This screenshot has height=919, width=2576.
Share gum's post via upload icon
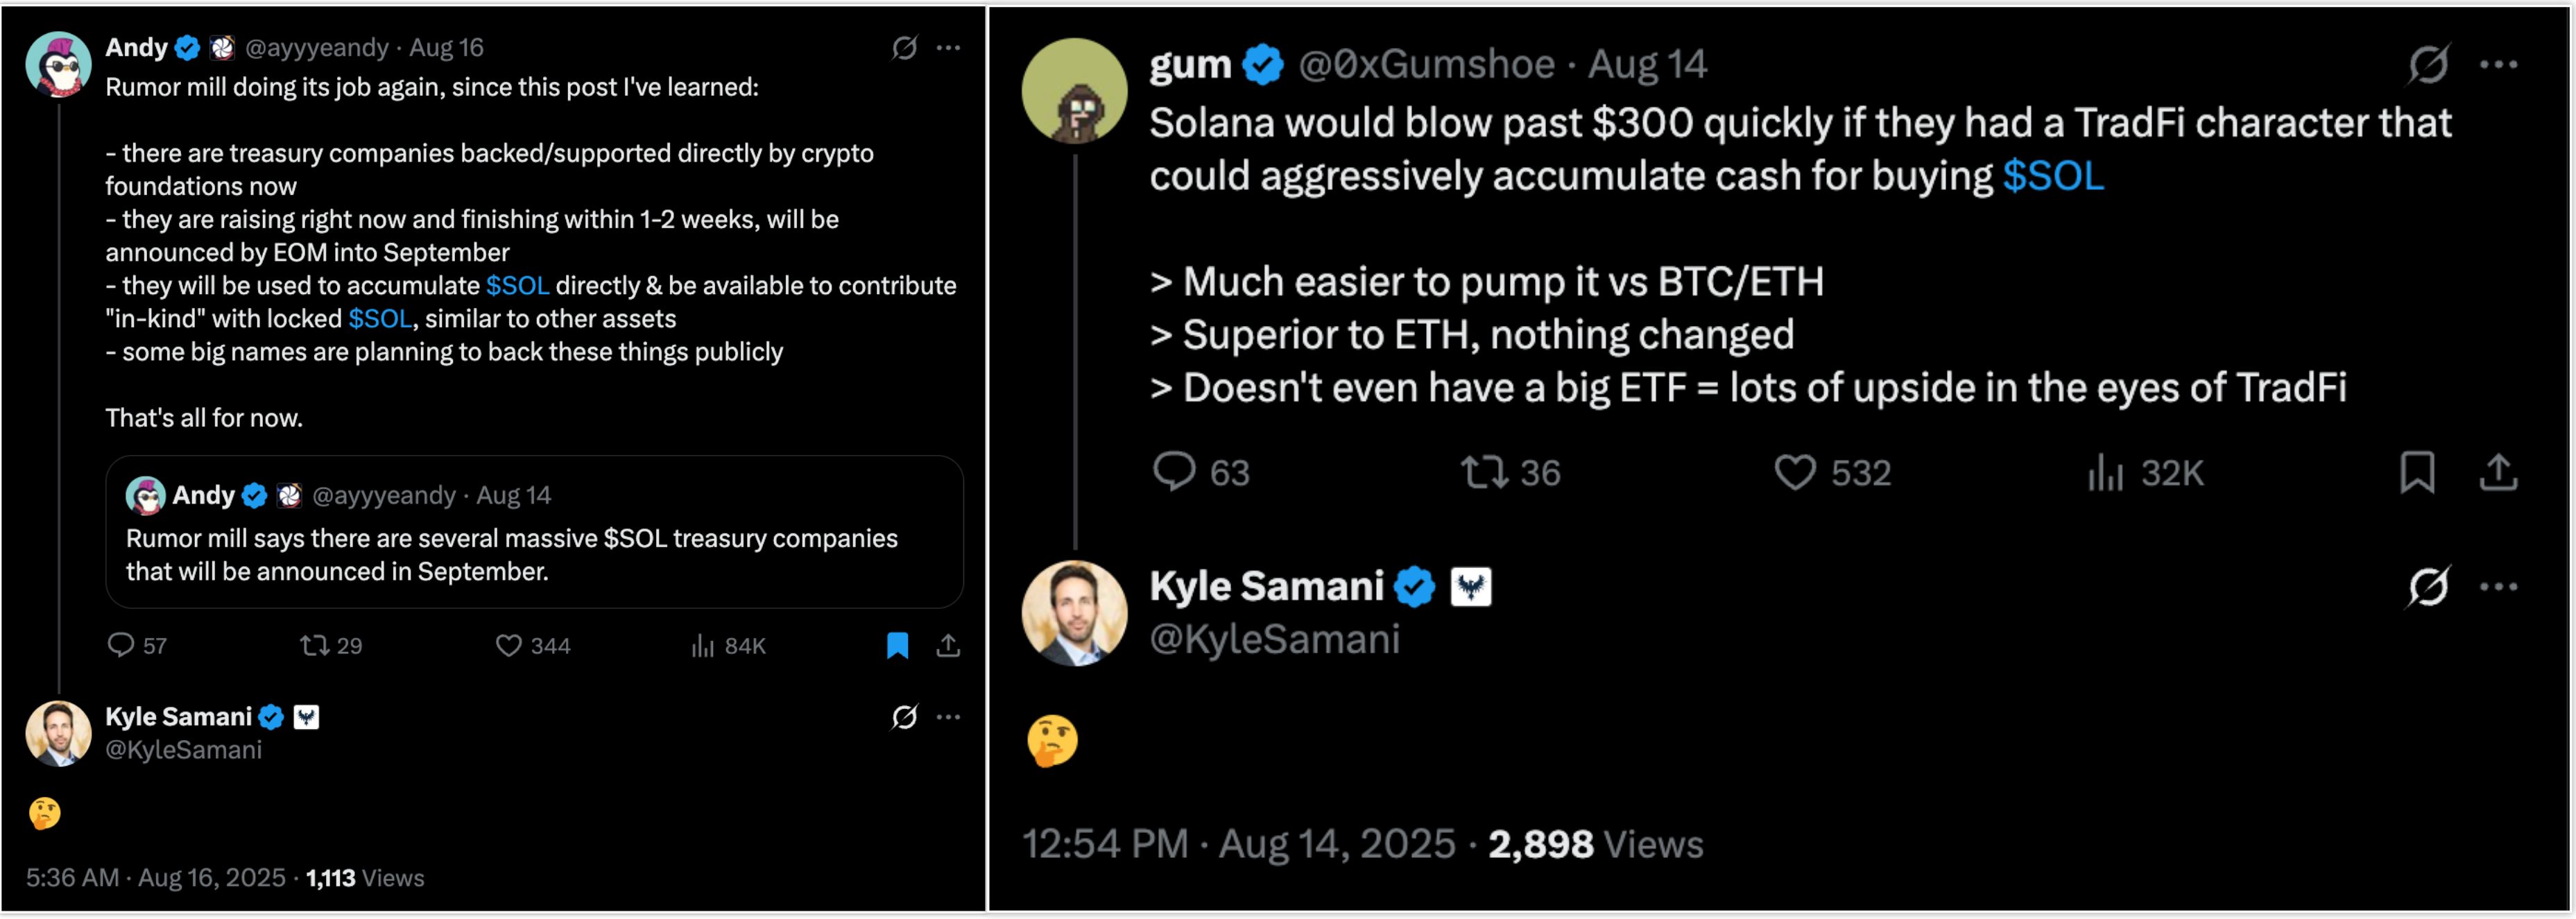pos(2498,472)
